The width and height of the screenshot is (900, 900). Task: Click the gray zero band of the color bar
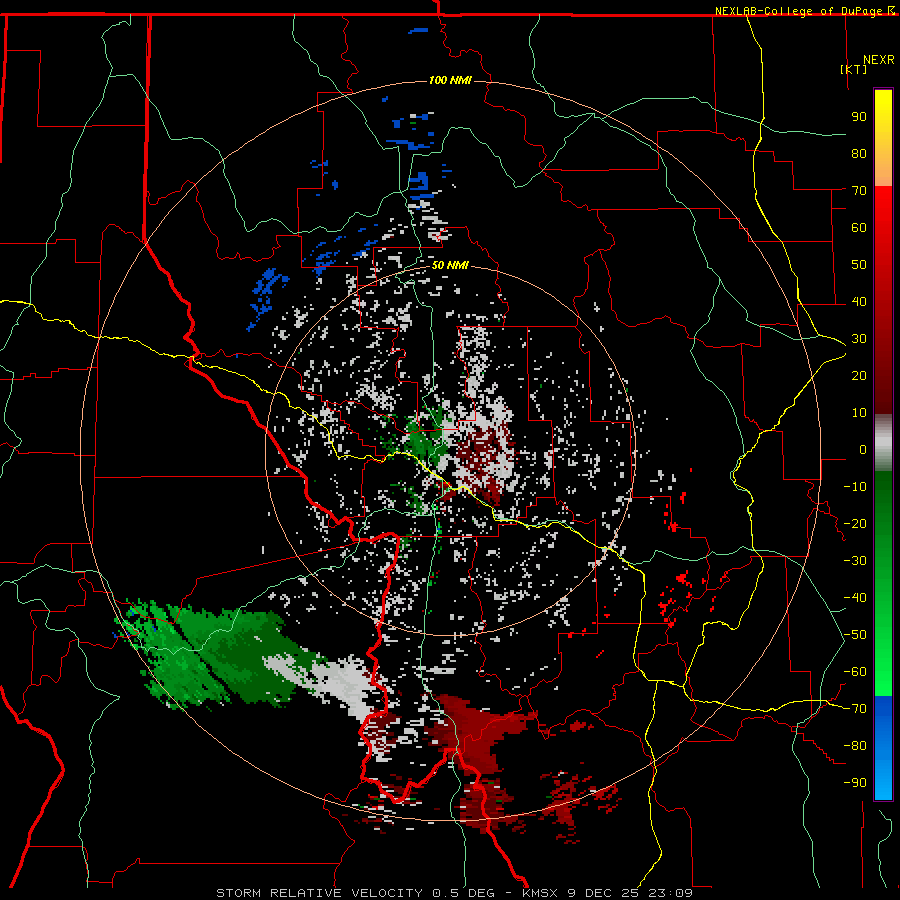point(883,443)
